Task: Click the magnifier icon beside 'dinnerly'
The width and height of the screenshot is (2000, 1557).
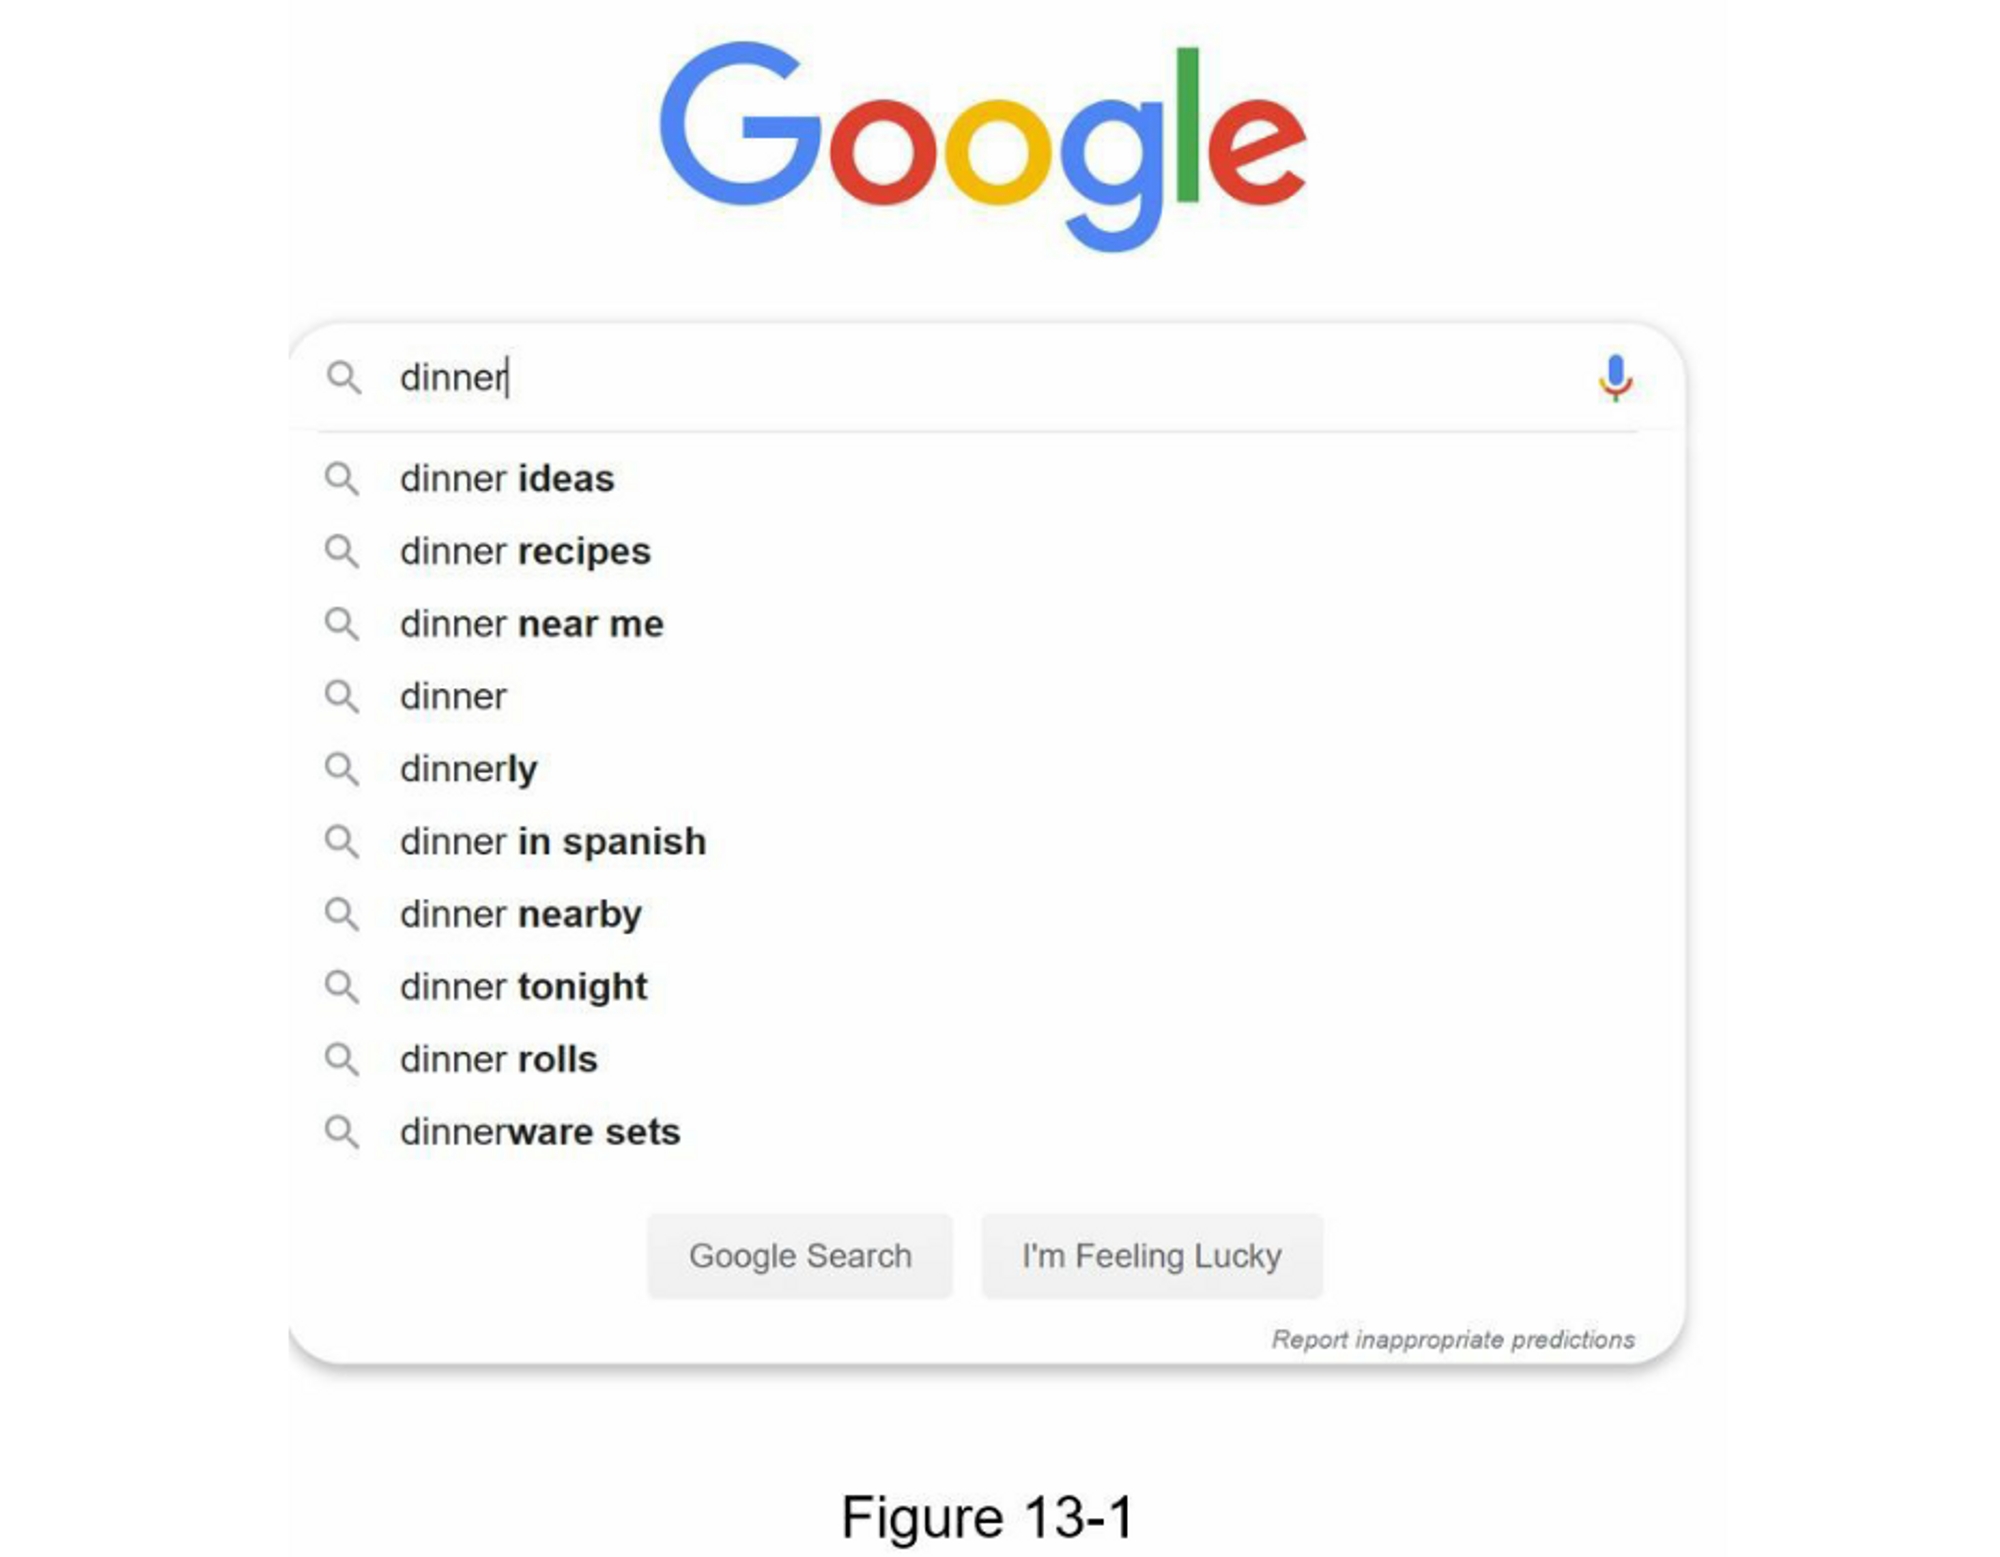Action: coord(341,769)
